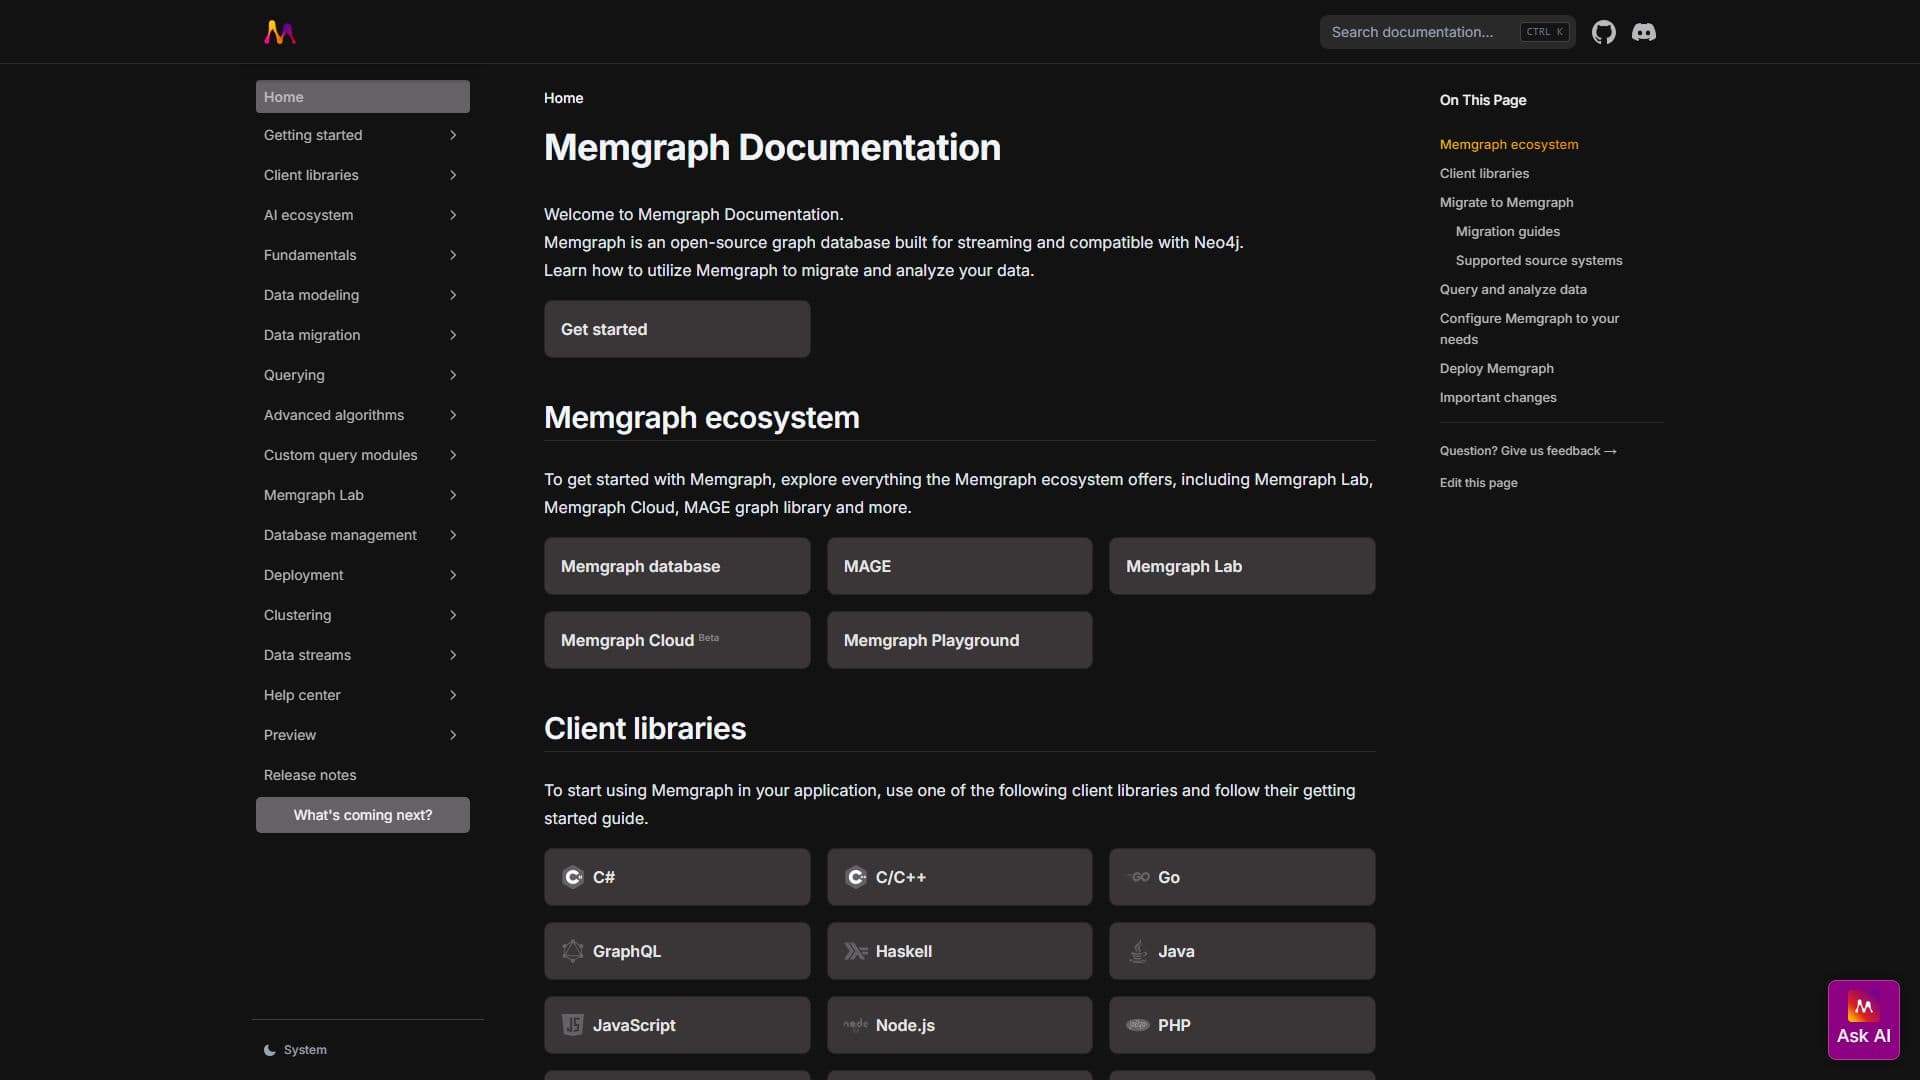Open the Discord community icon
Viewport: 1920px width, 1080px height.
[1644, 32]
